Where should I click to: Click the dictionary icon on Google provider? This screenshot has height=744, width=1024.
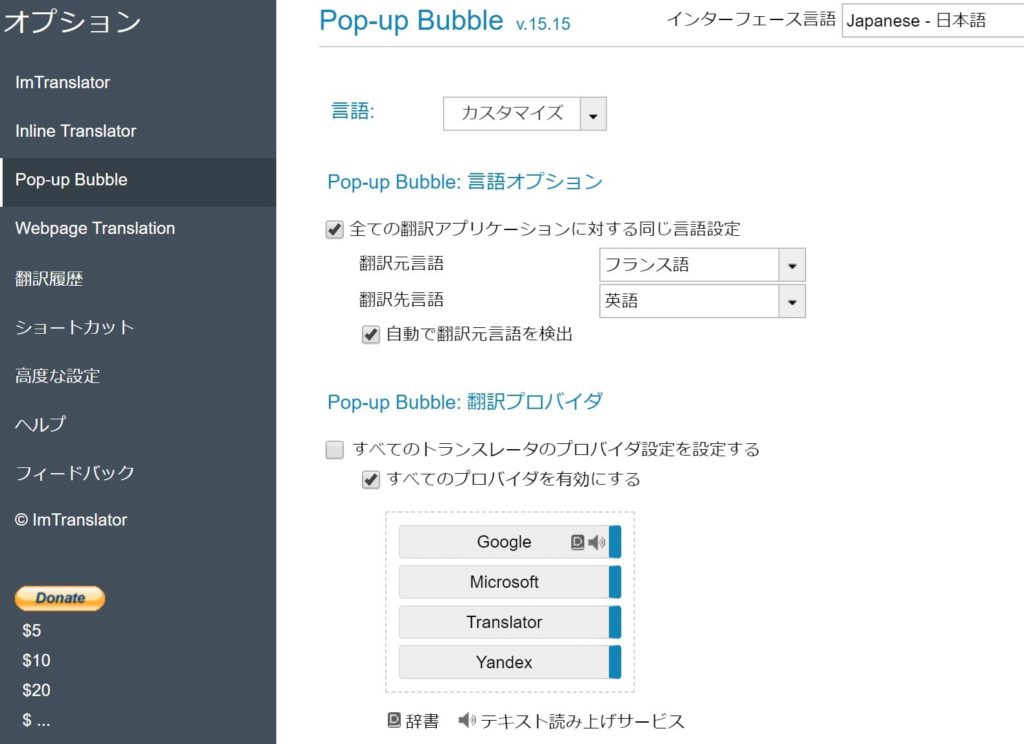(x=577, y=542)
